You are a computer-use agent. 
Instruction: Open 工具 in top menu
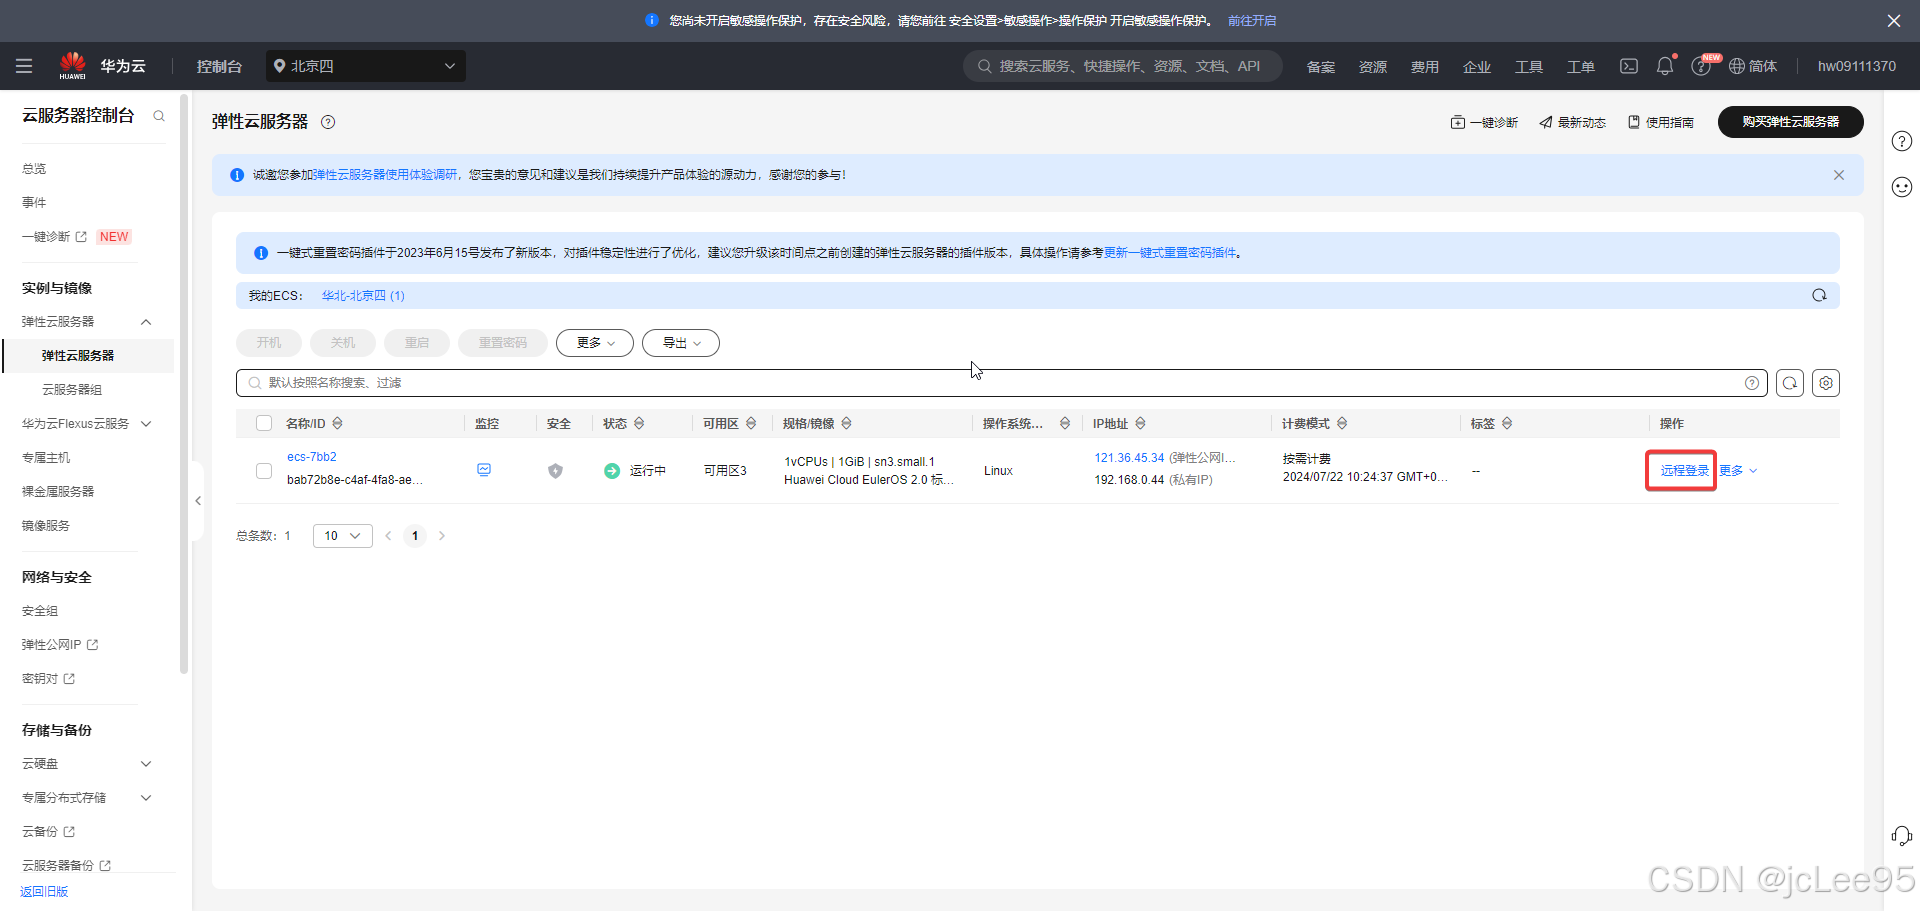[1529, 67]
